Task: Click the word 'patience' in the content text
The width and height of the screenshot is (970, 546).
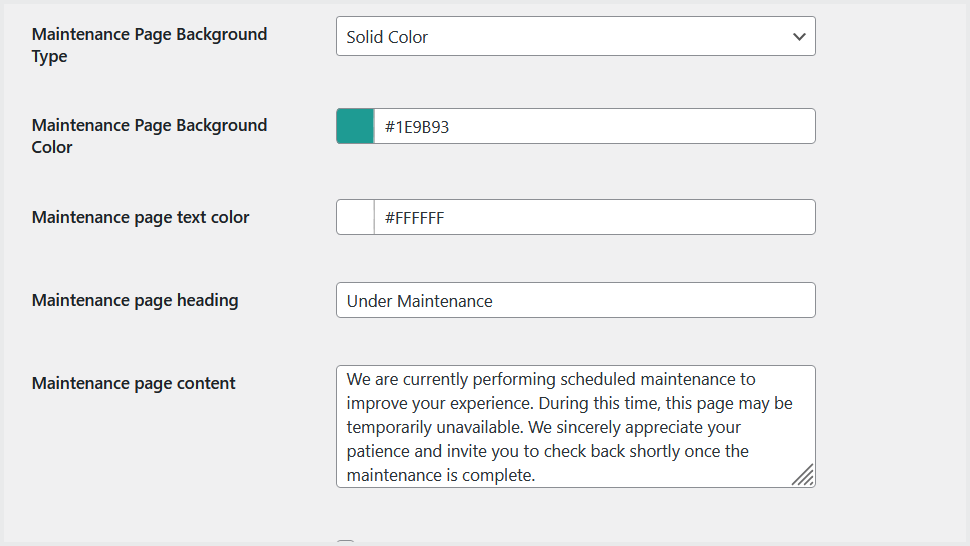Action: tap(378, 451)
